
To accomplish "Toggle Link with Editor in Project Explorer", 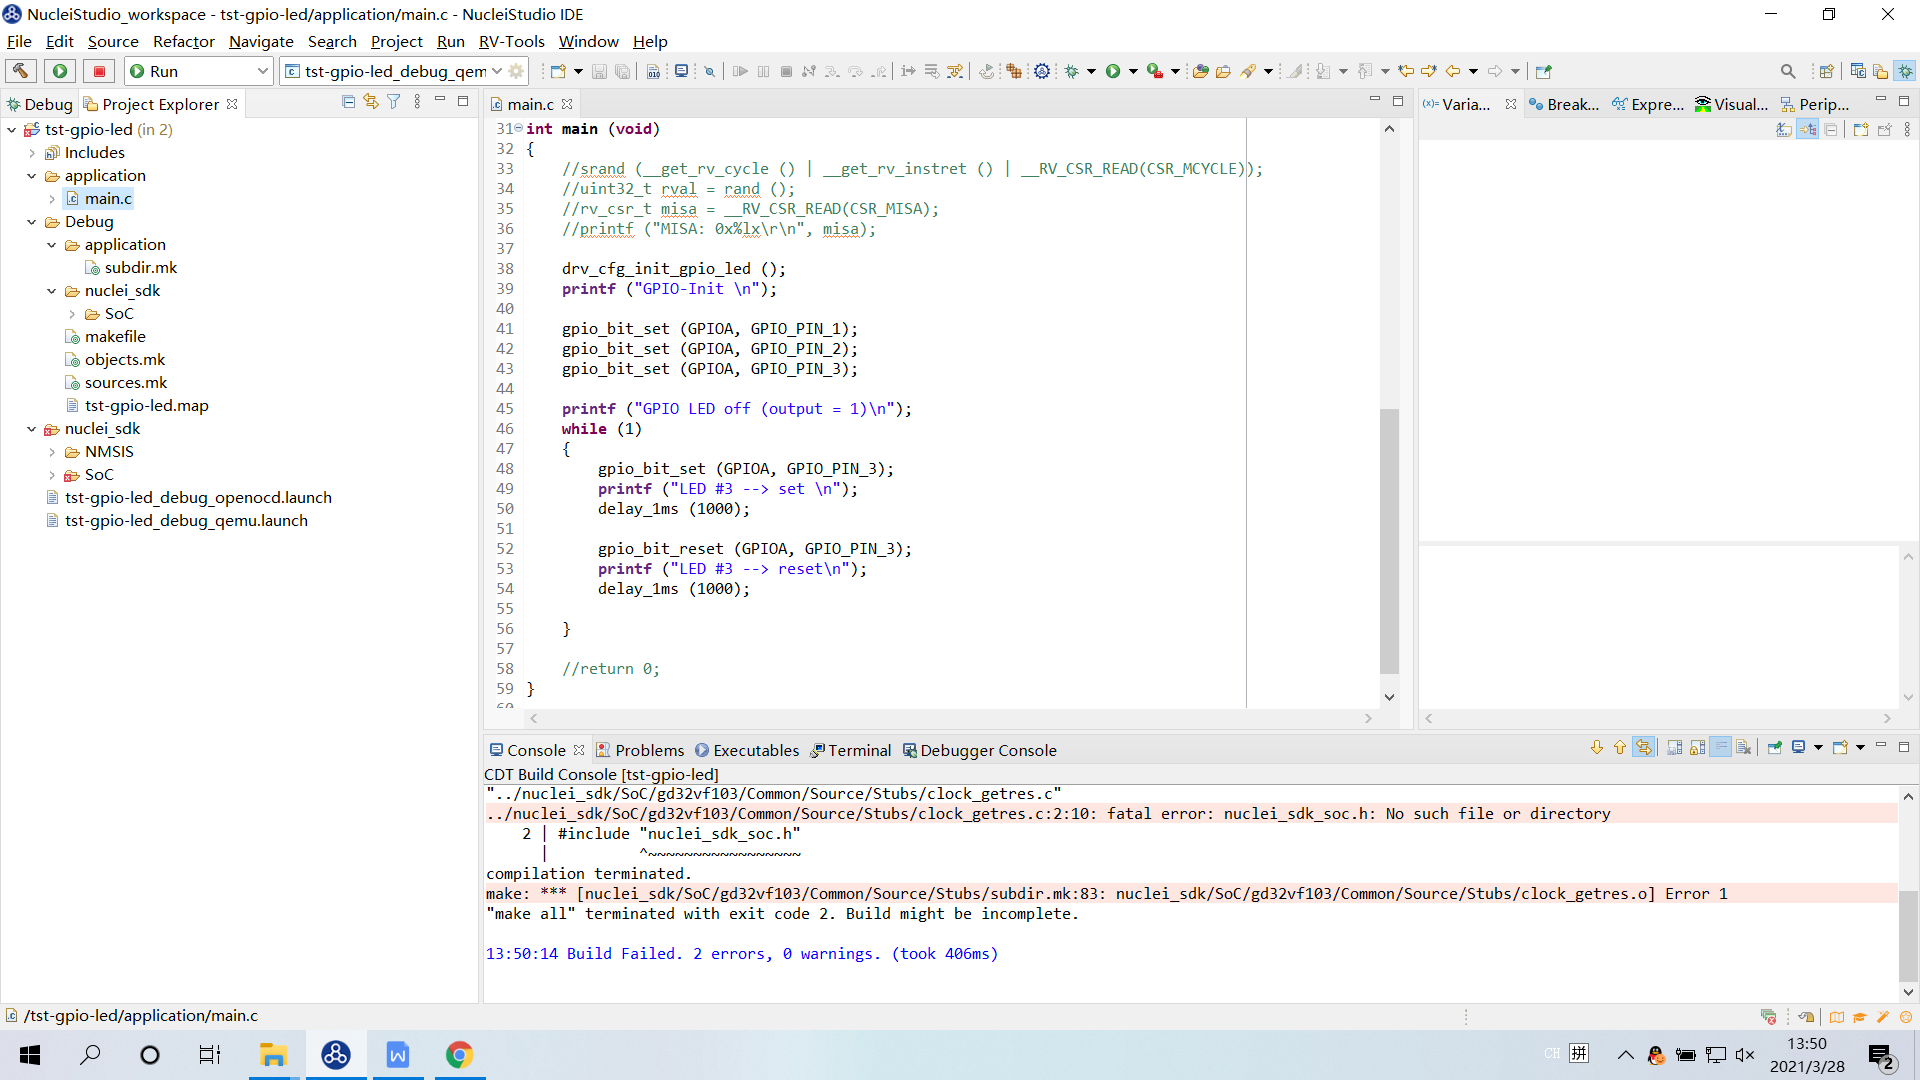I will point(371,101).
